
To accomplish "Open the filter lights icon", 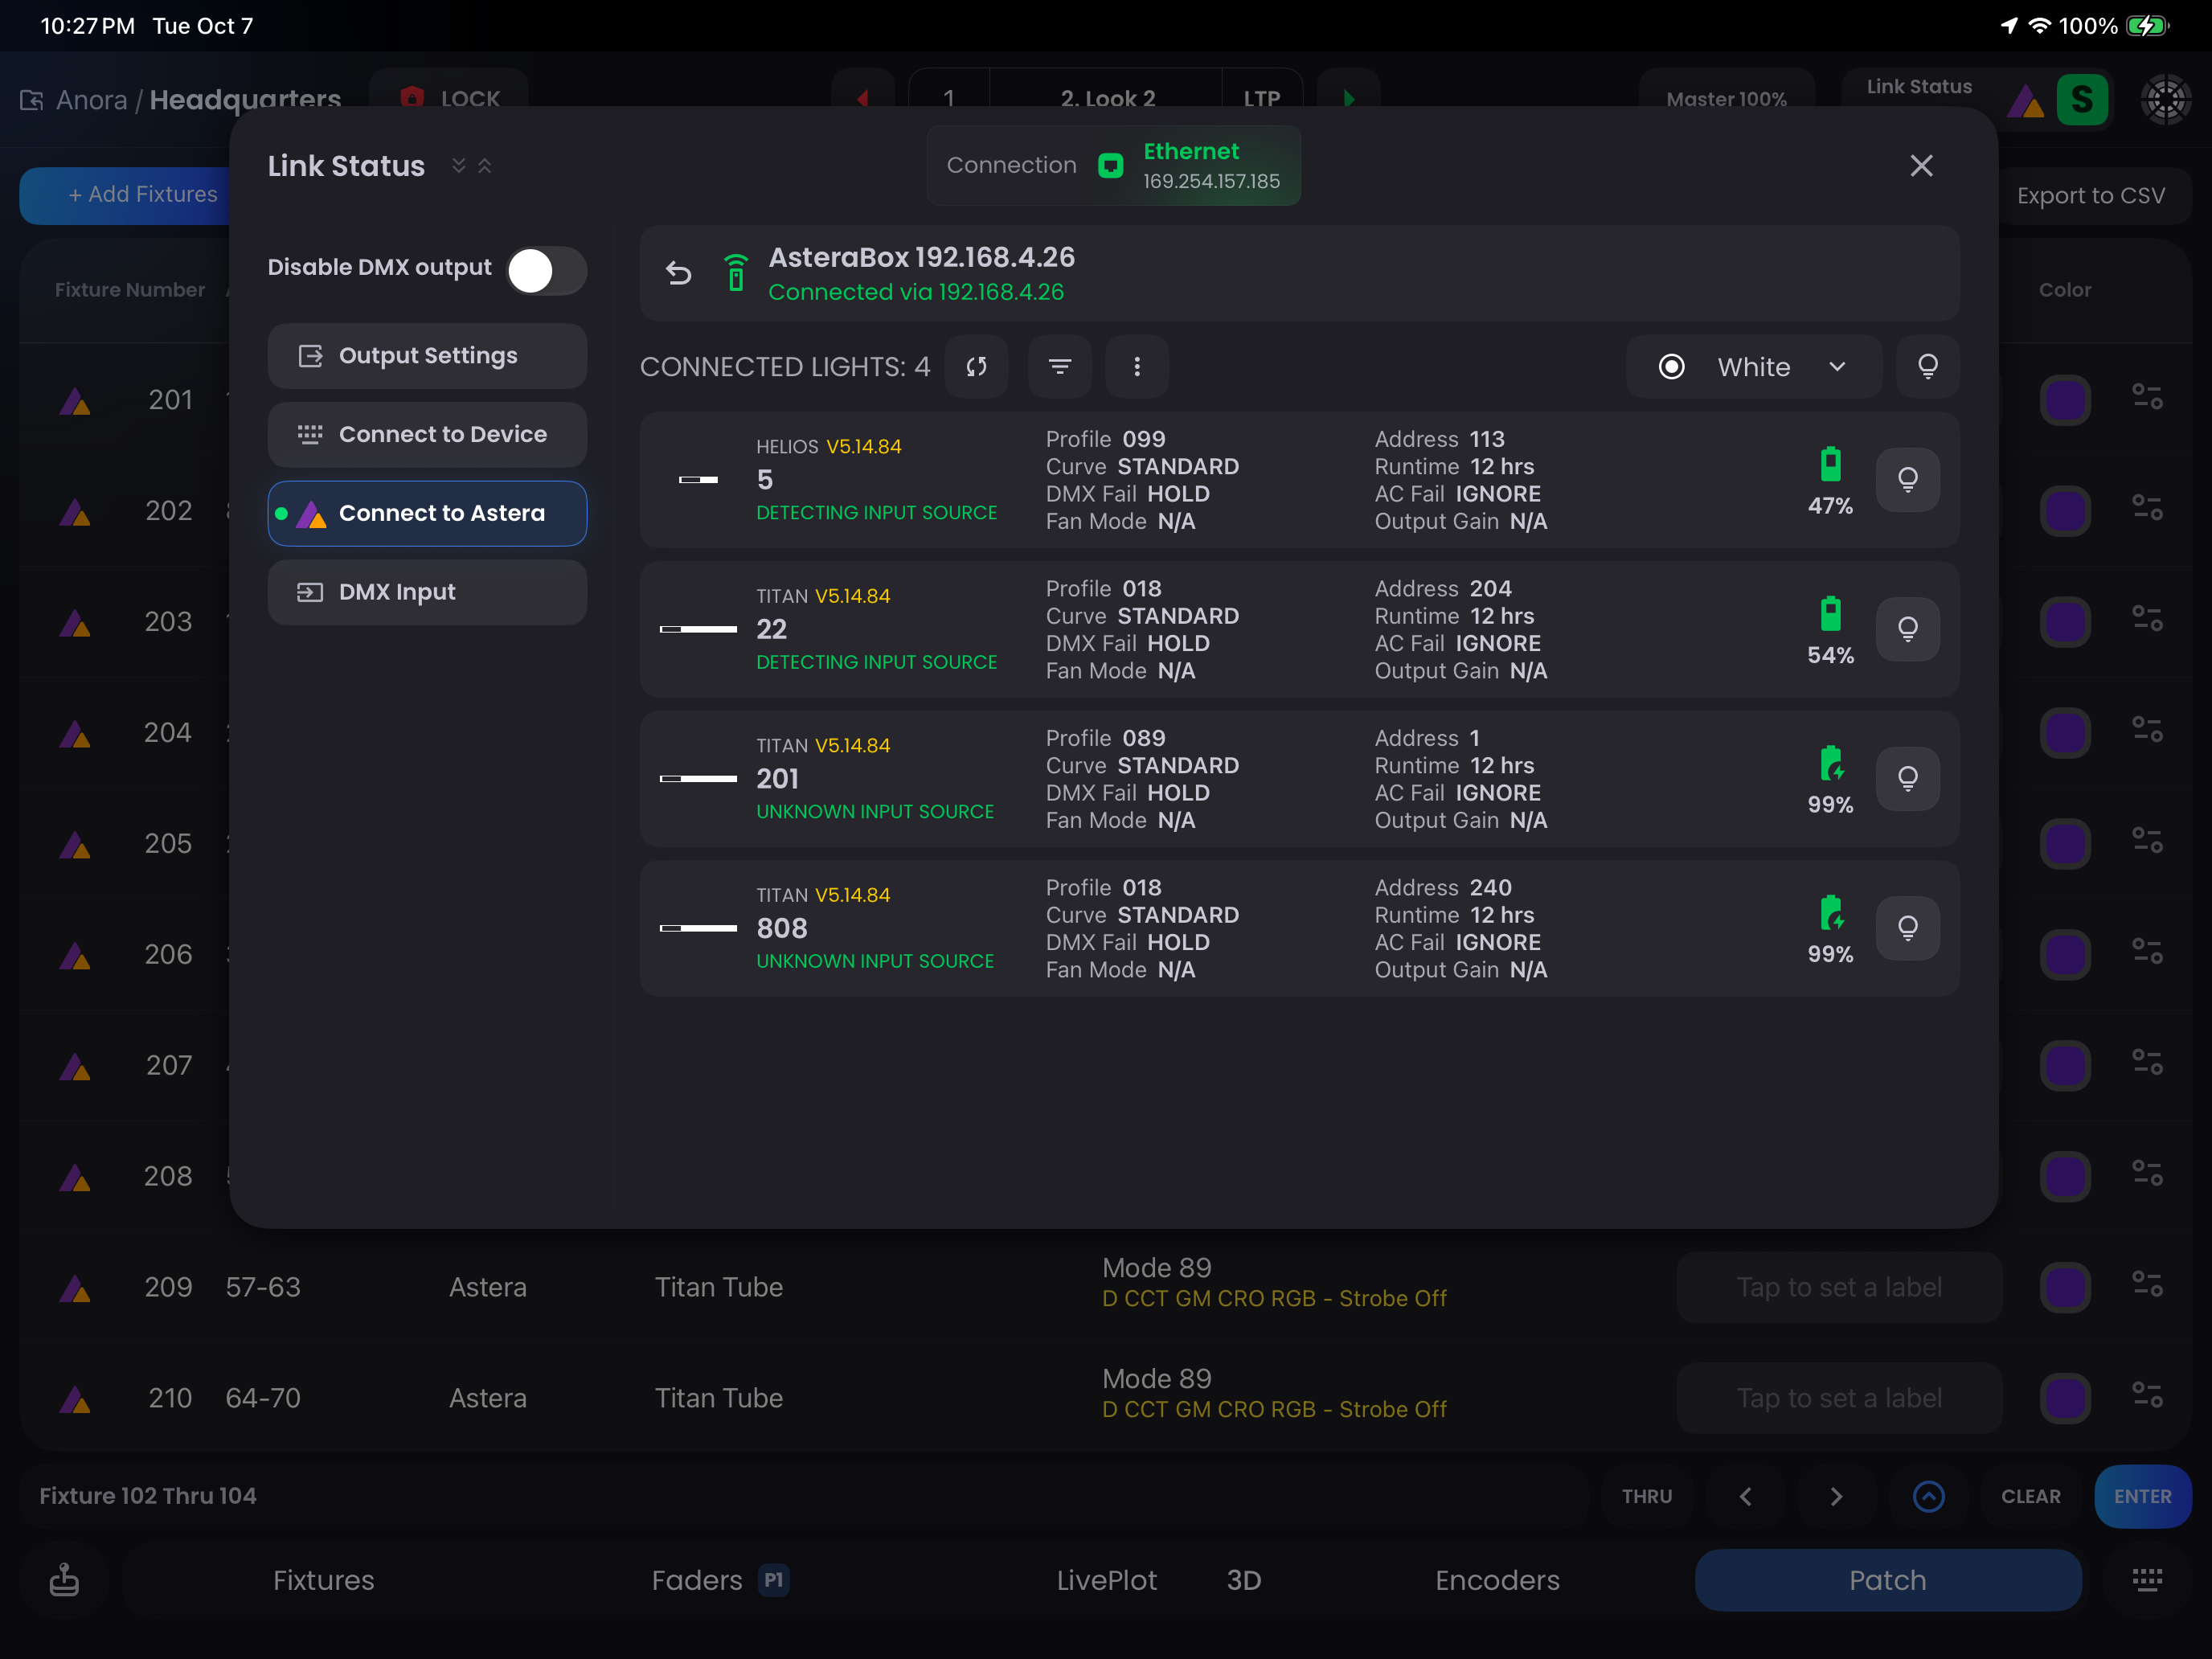I will [1059, 367].
